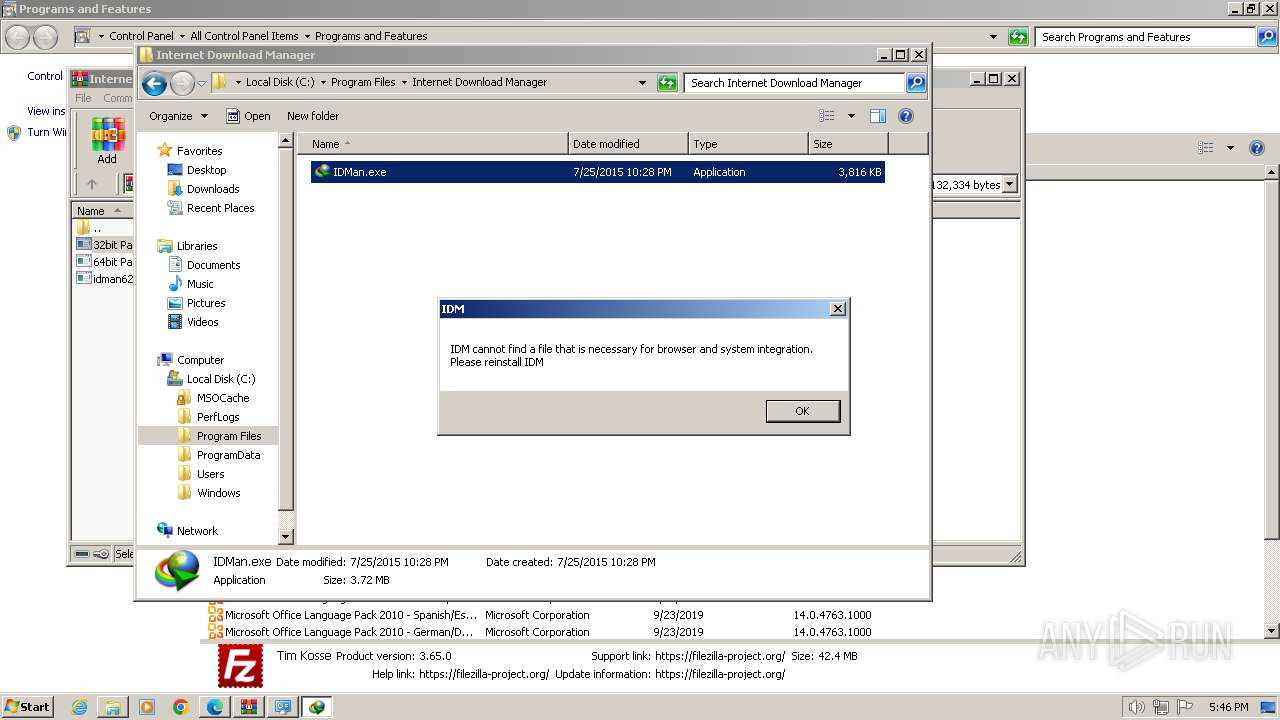
Task: Select the Local Disk (C:) tree node
Action: tap(220, 379)
